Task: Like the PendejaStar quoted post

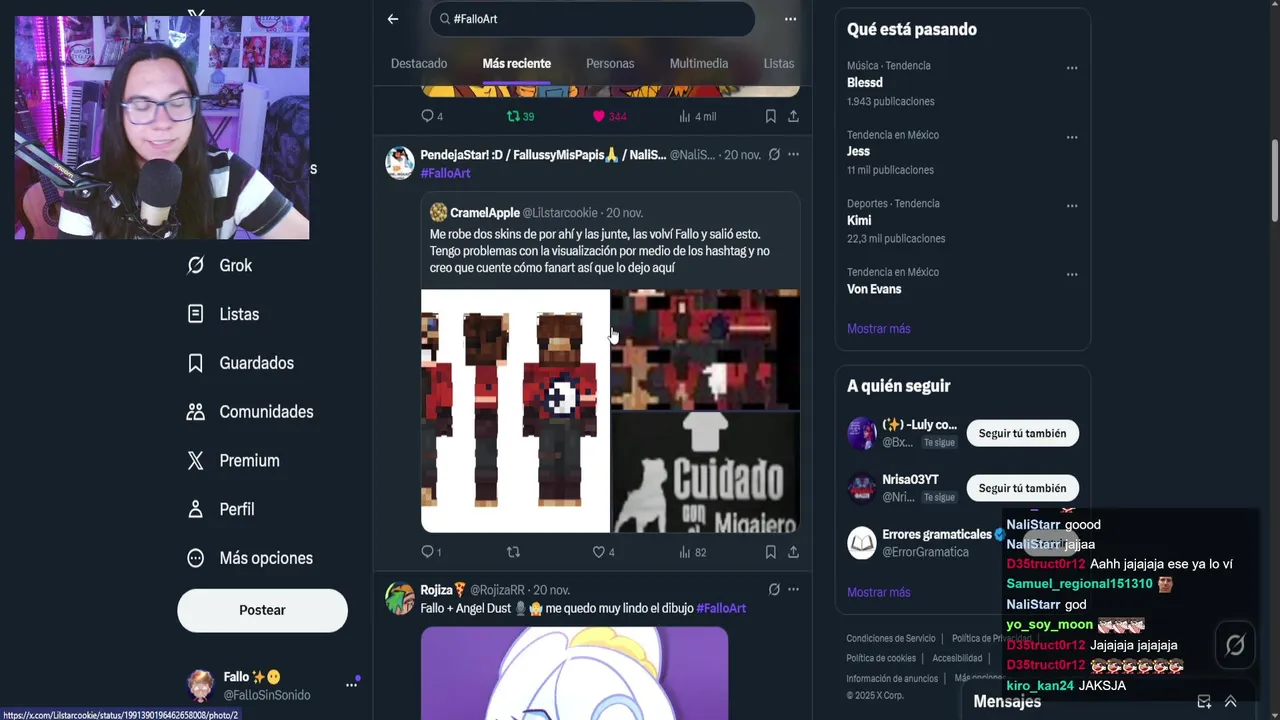Action: (603, 552)
